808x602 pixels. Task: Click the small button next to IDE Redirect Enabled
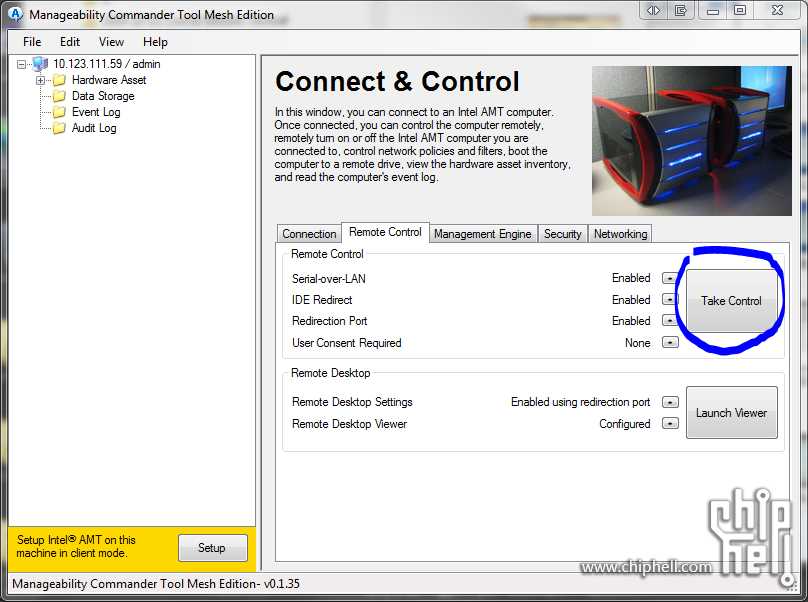click(669, 299)
